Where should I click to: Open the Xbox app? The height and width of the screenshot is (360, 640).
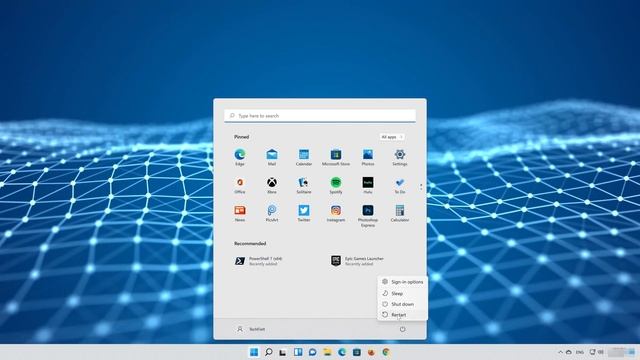click(272, 185)
